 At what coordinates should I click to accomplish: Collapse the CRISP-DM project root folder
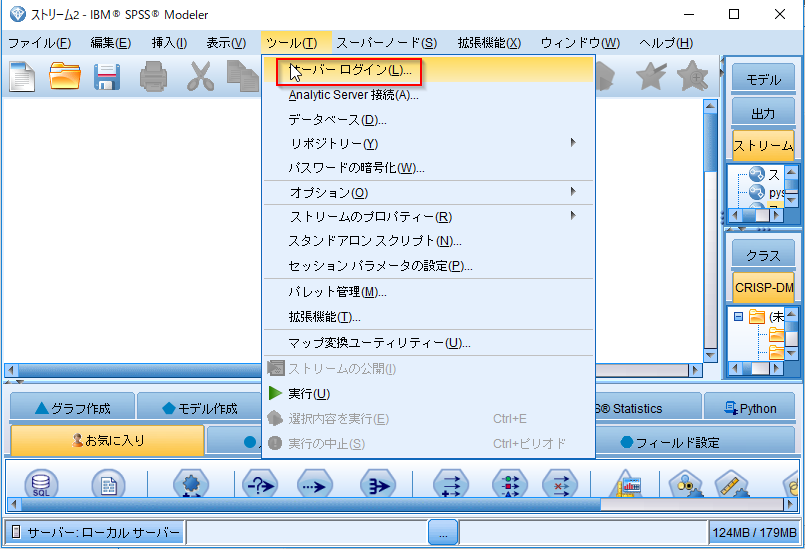pyautogui.click(x=738, y=316)
